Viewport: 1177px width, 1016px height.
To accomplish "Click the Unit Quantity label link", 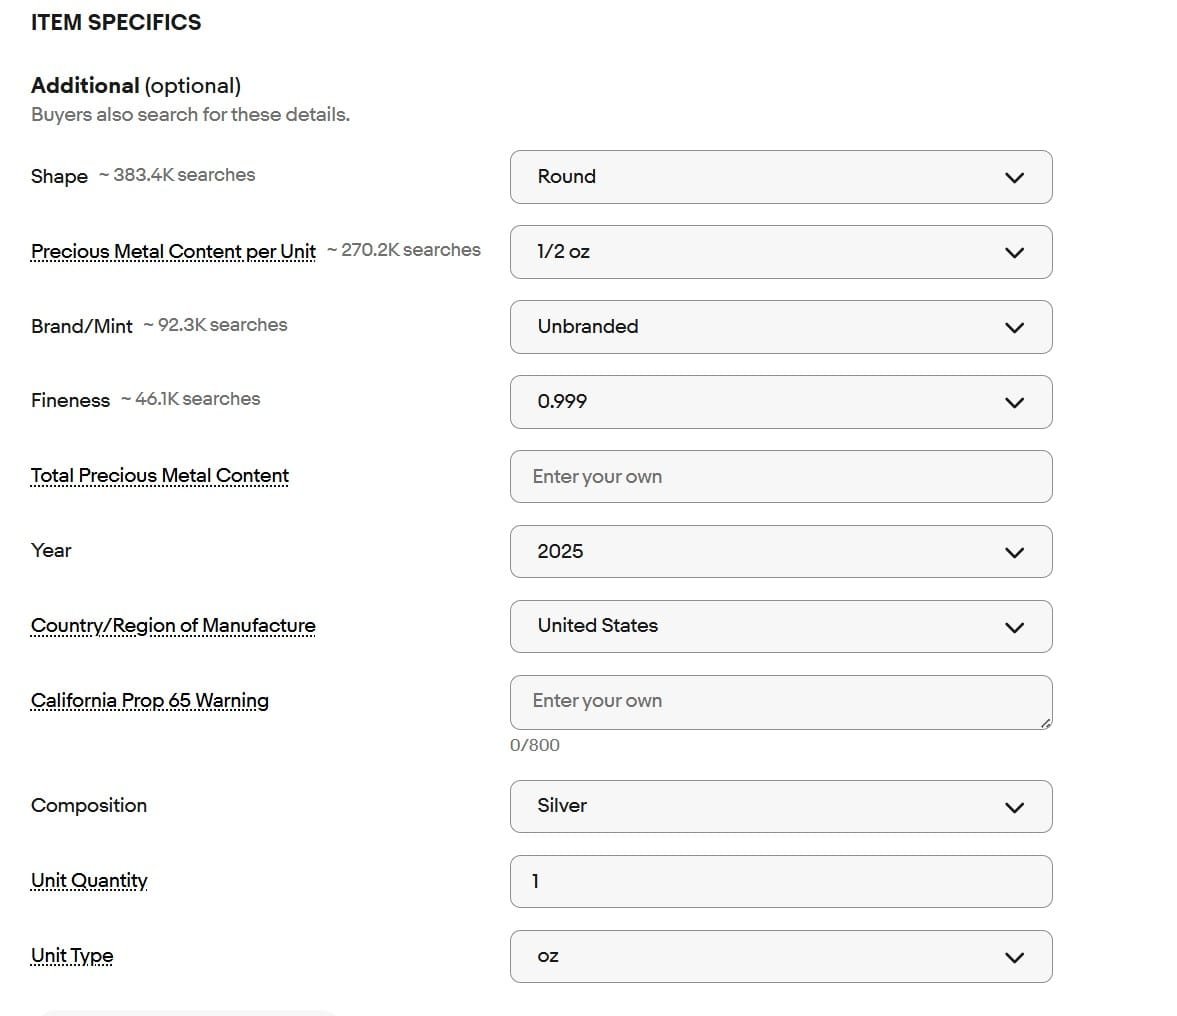I will click(x=89, y=881).
